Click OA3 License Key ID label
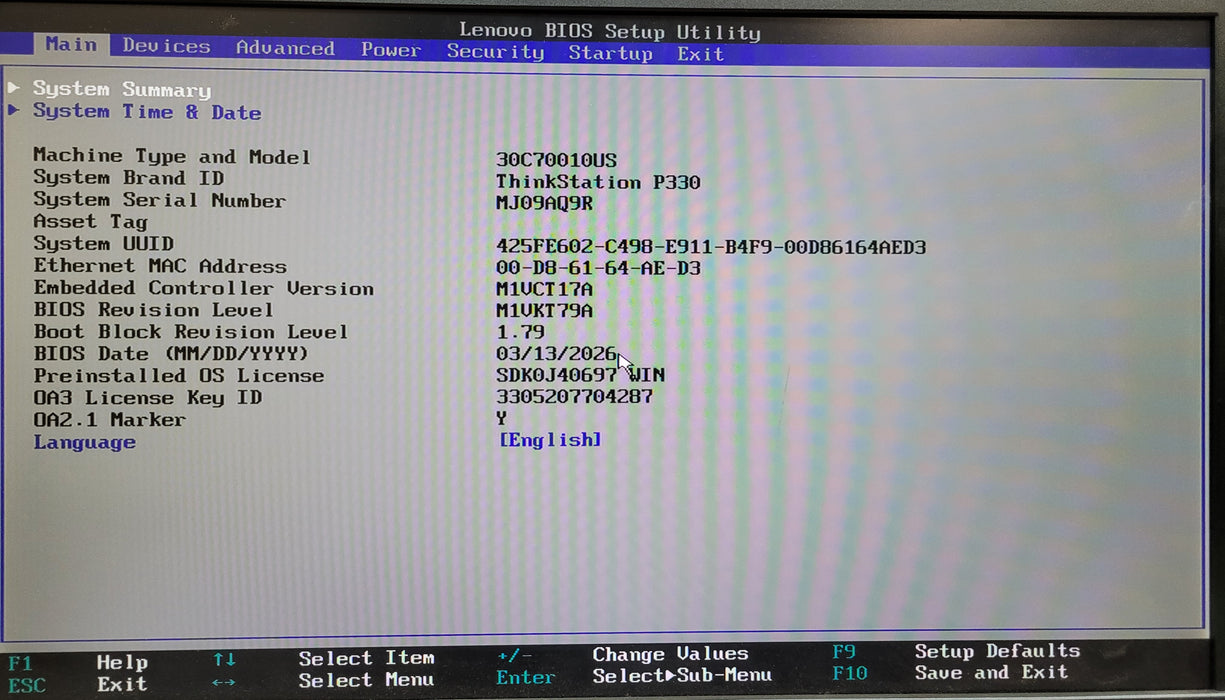This screenshot has height=700, width=1225. (147, 398)
